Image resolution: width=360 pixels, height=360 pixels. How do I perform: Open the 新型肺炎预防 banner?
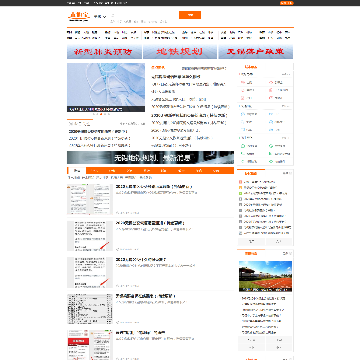click(104, 52)
